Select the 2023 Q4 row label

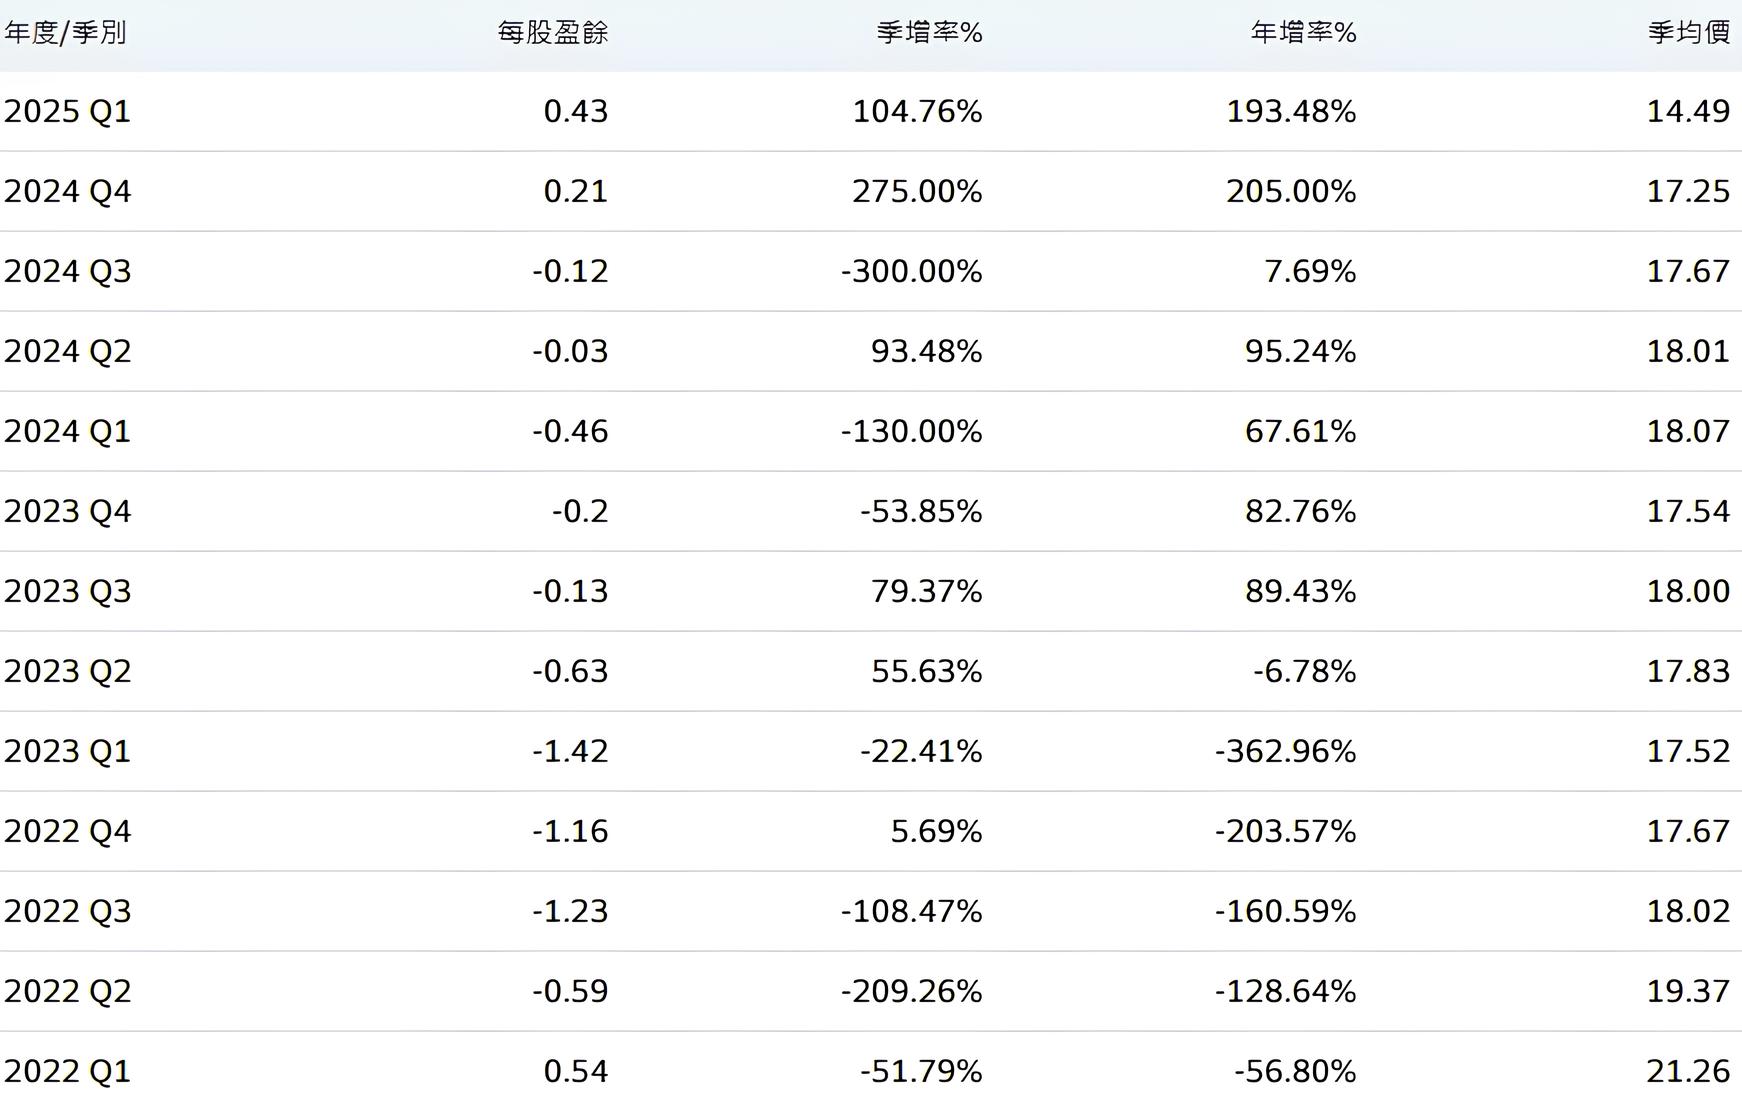click(68, 511)
